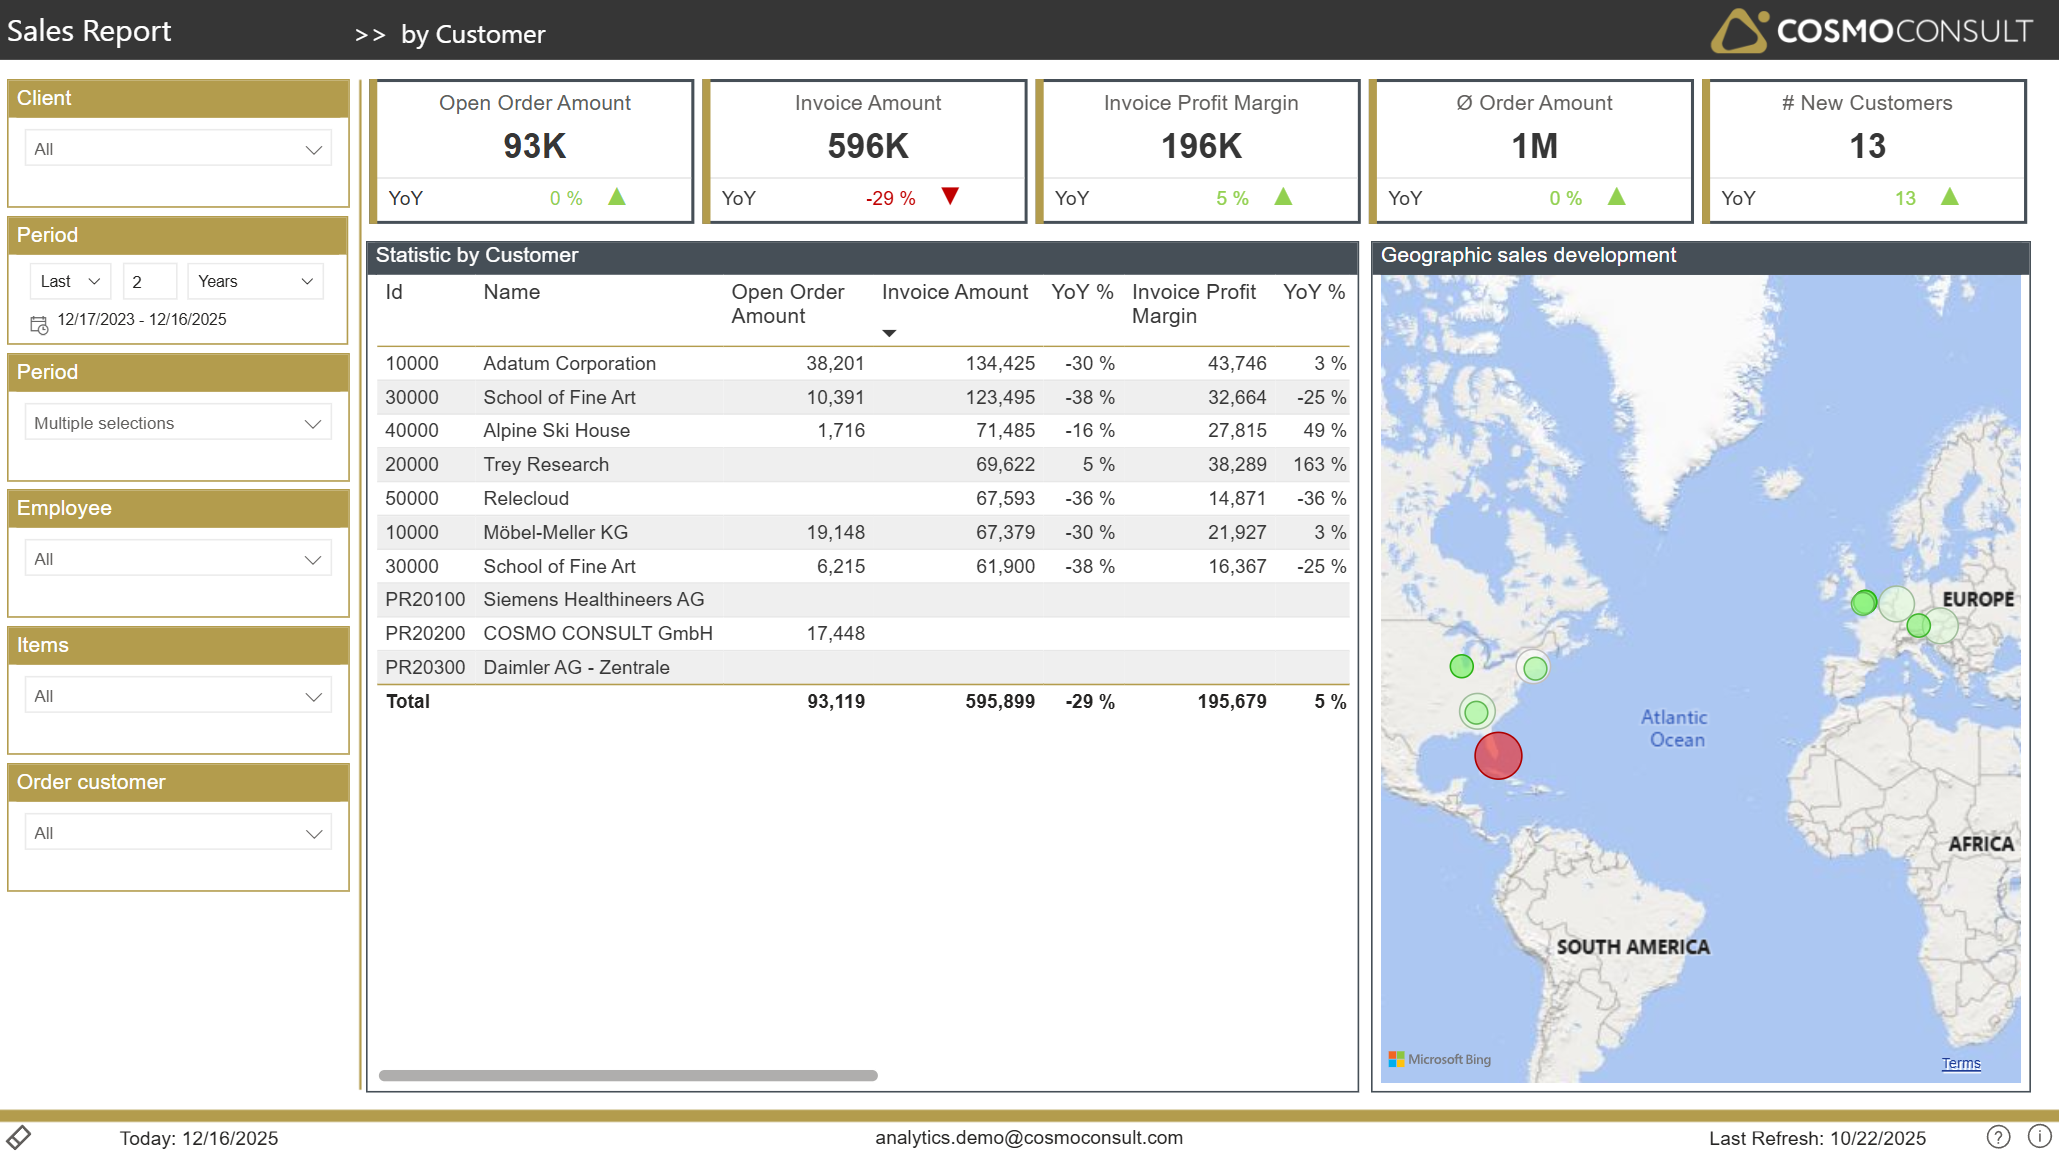Open the Multiple selections period dropdown
Image resolution: width=2059 pixels, height=1157 pixels.
coord(178,423)
